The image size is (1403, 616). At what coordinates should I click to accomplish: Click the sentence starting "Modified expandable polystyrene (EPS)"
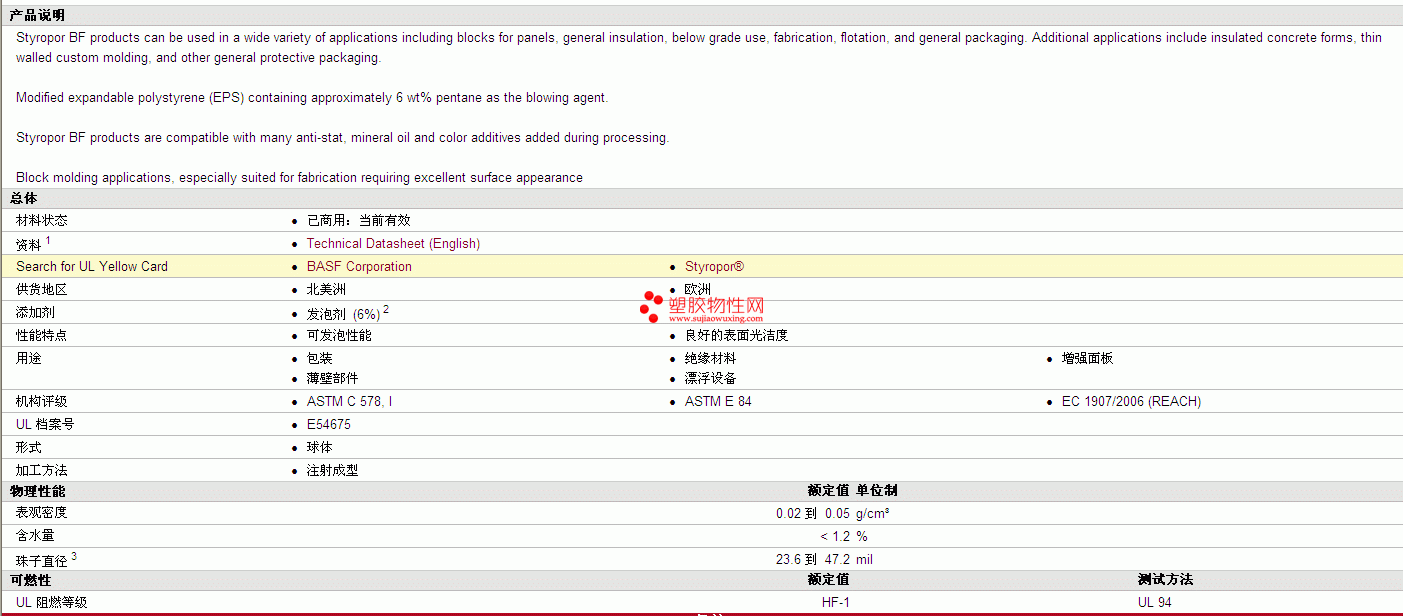pyautogui.click(x=312, y=97)
